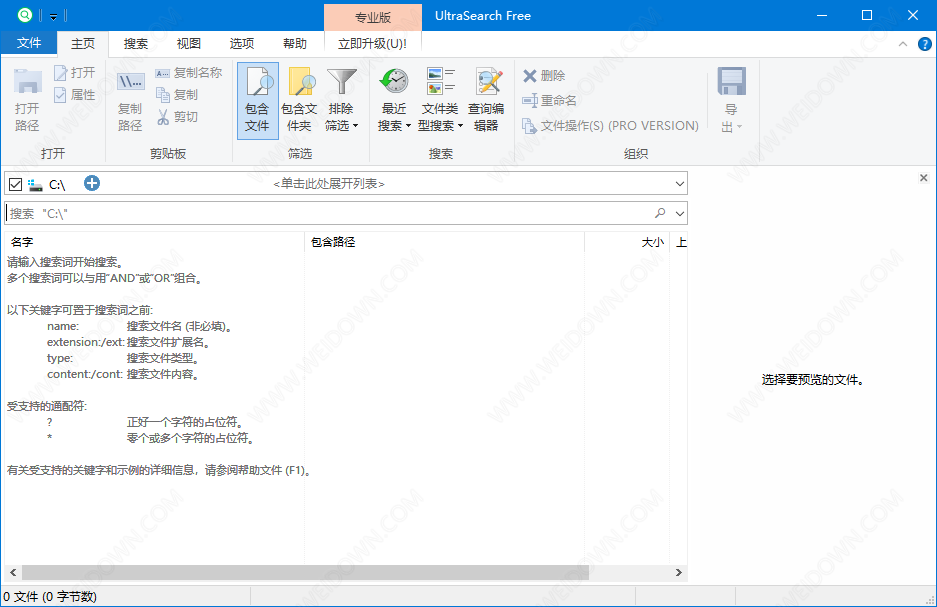937x607 pixels.
Task: Collapse the ribbon with chevron
Action: click(x=903, y=44)
